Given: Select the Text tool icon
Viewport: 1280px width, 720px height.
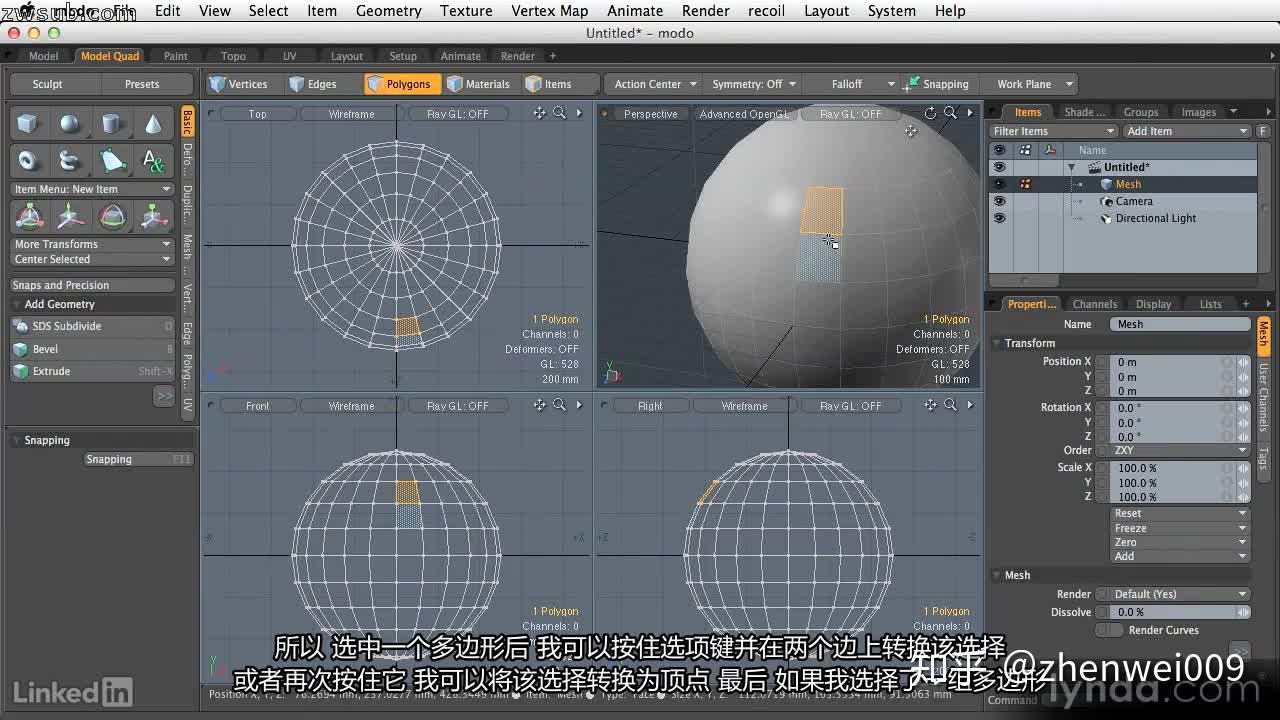Looking at the screenshot, I should [153, 160].
